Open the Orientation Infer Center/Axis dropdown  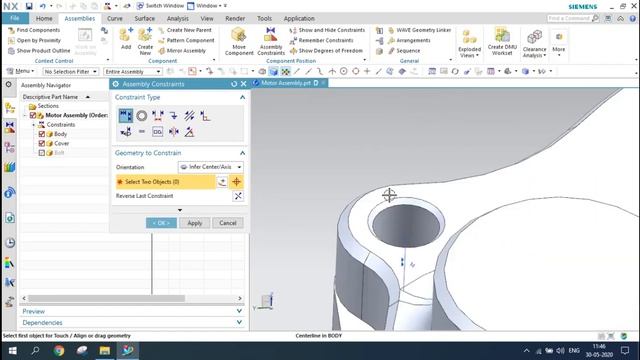211,167
